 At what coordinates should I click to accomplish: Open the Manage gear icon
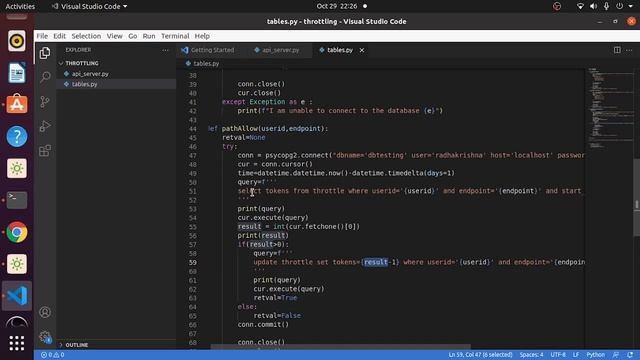point(45,337)
